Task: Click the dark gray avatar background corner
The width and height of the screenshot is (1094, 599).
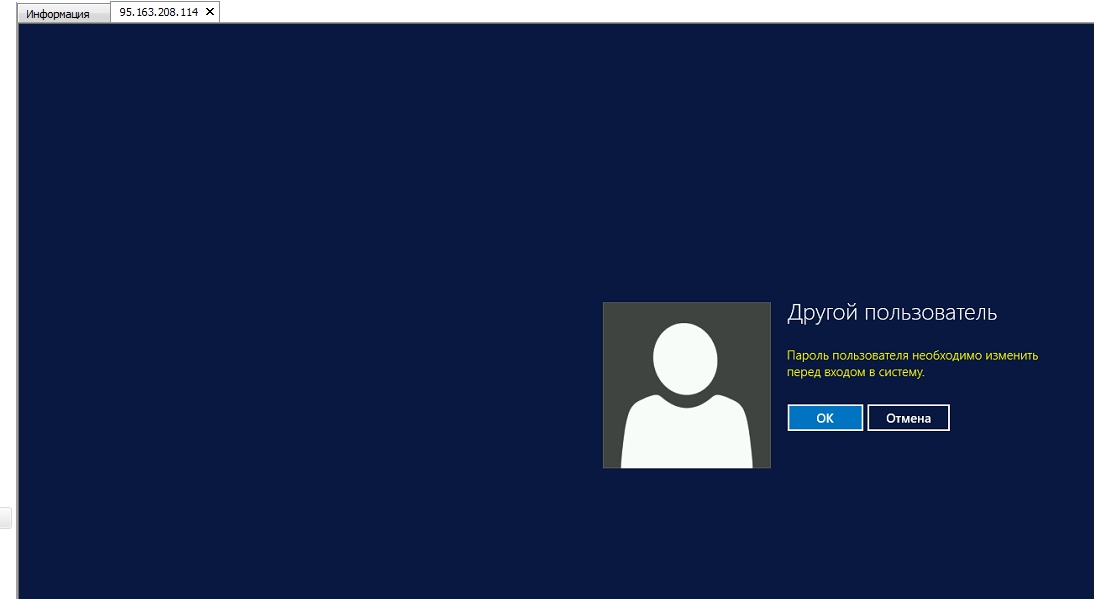Action: pyautogui.click(x=617, y=316)
